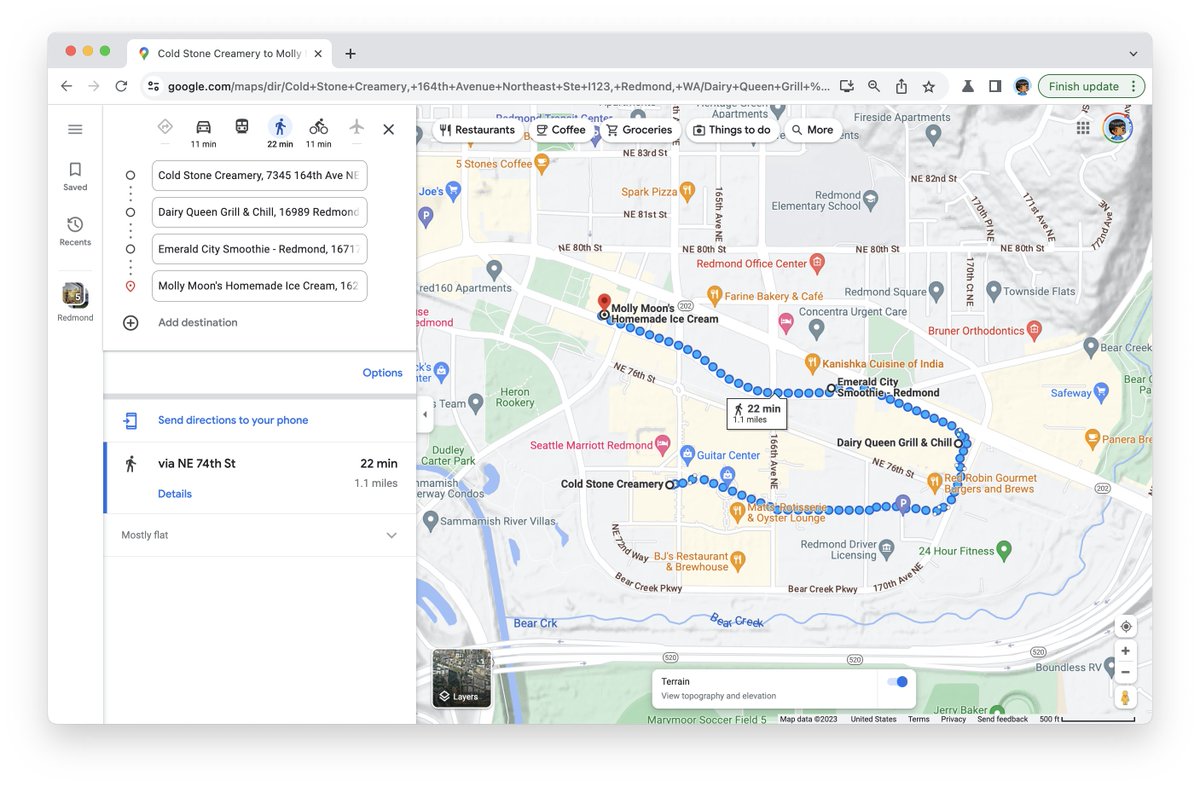Screen dimensions: 1200x787
Task: Open More search categories
Action: [x=812, y=130]
